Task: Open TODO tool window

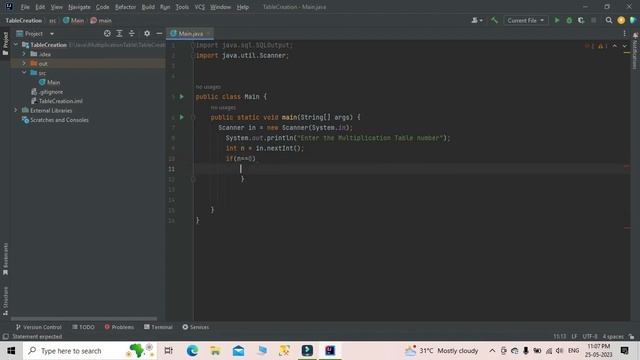Action: [83, 327]
